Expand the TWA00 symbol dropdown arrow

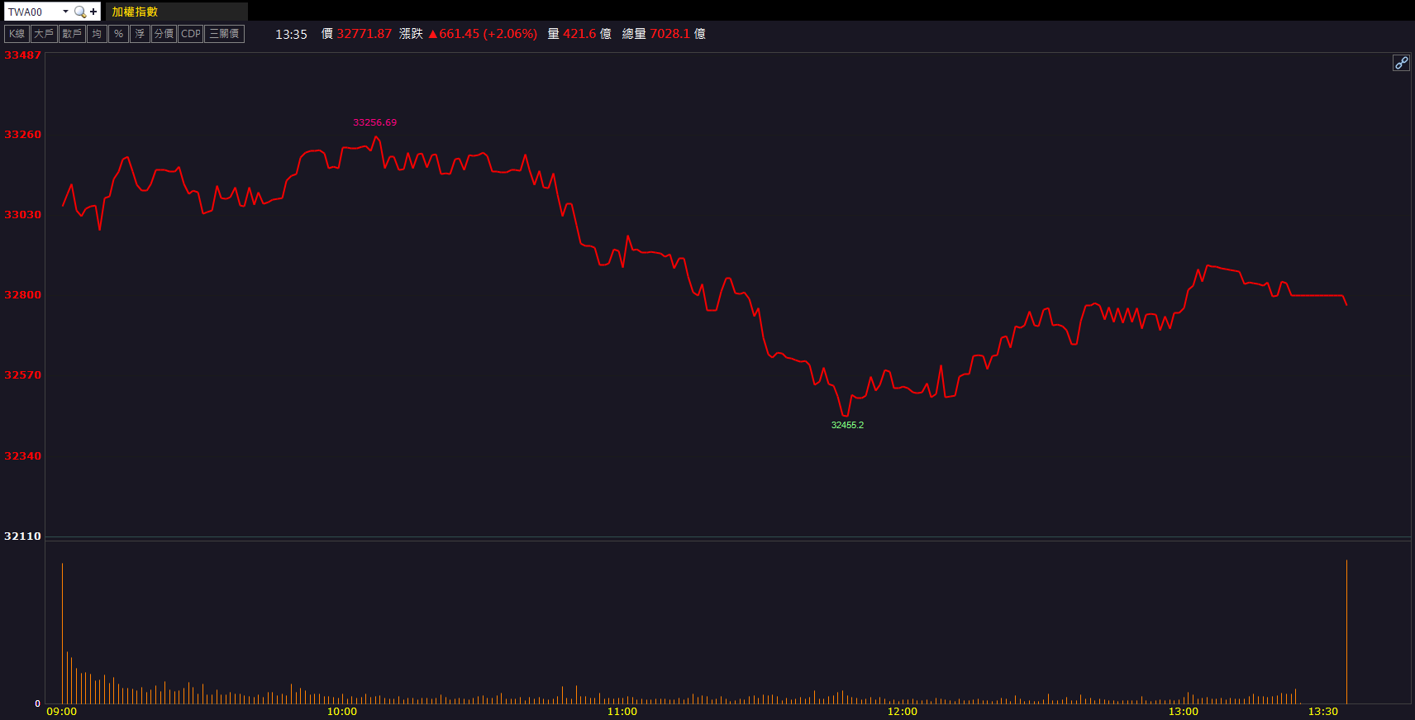pyautogui.click(x=66, y=12)
